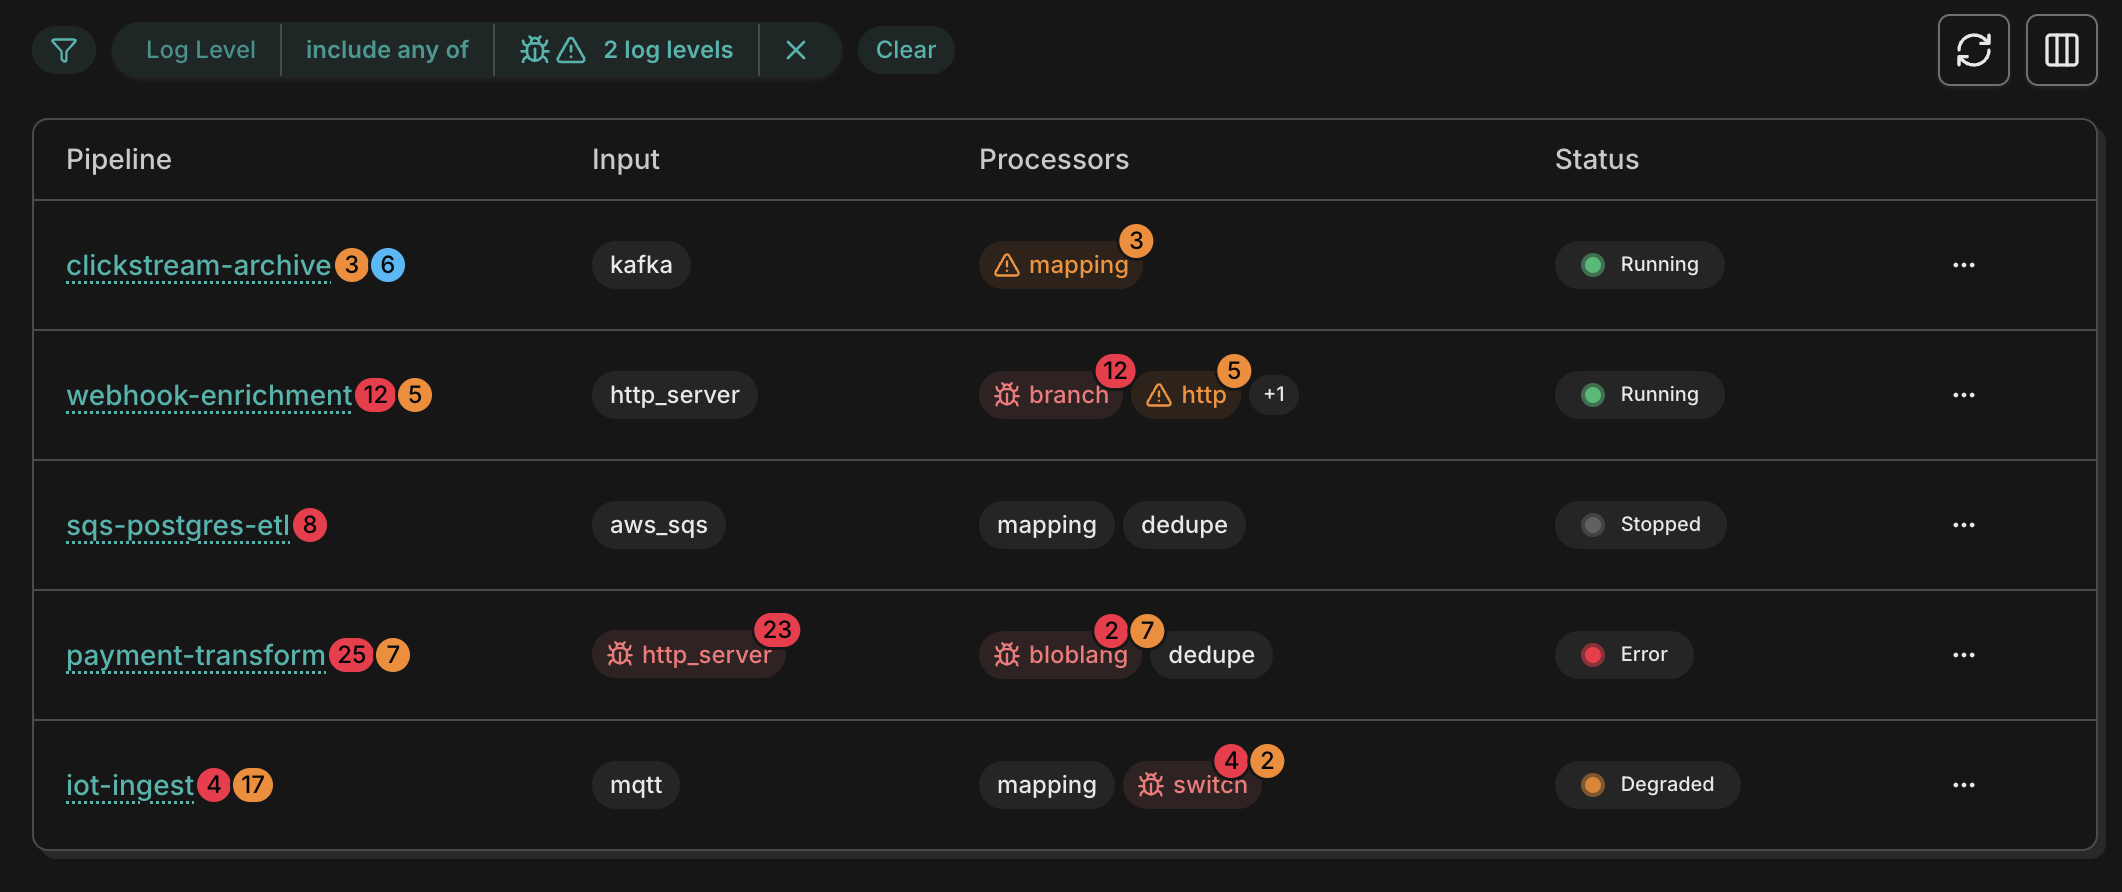The height and width of the screenshot is (892, 2122).
Task: Click the Processors column header
Action: (1054, 160)
